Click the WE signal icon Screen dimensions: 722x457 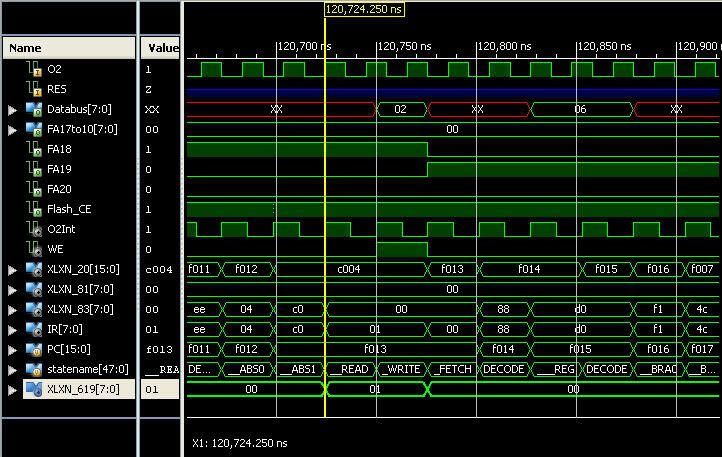point(31,250)
